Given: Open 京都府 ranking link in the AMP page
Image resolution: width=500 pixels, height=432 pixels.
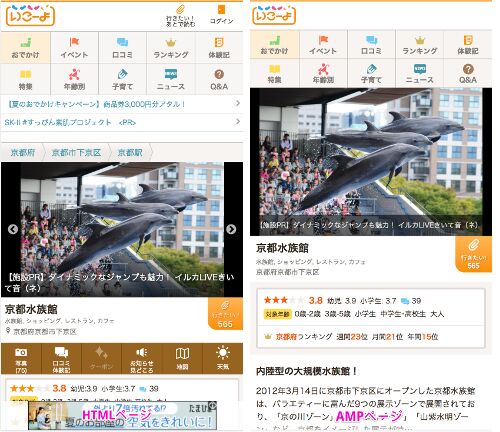Looking at the screenshot, I should click(x=287, y=337).
